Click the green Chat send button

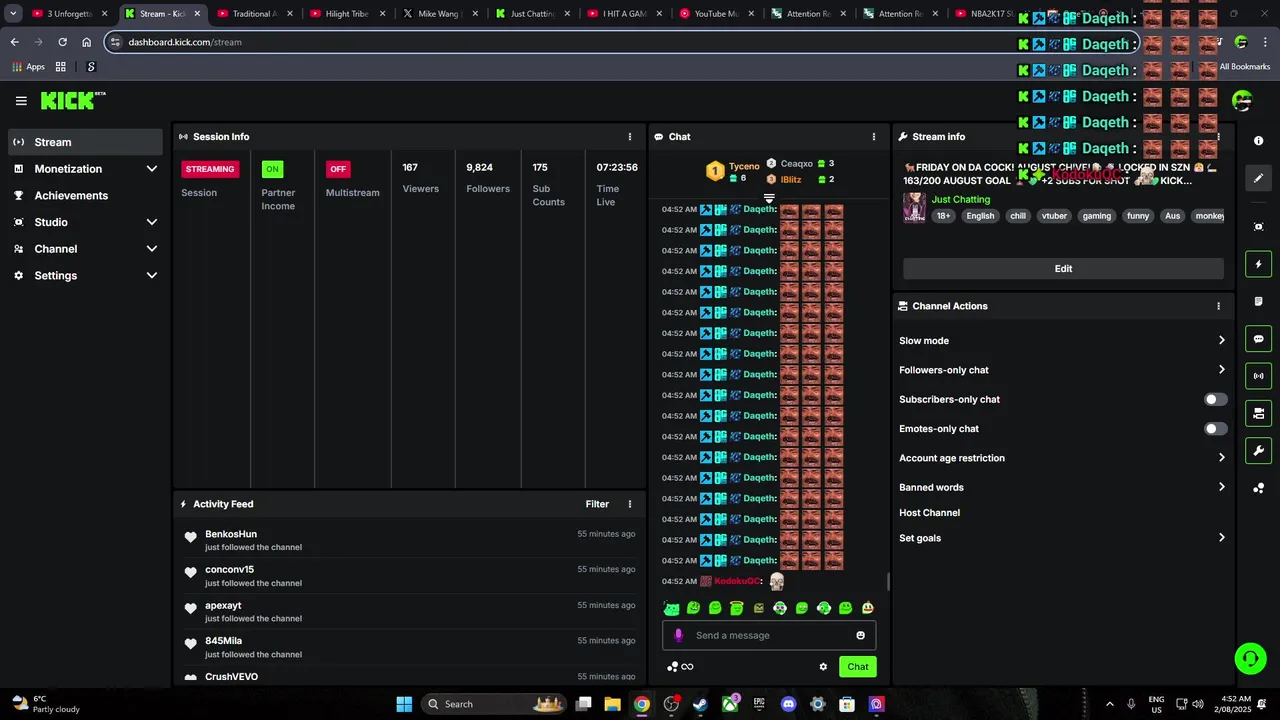click(858, 667)
